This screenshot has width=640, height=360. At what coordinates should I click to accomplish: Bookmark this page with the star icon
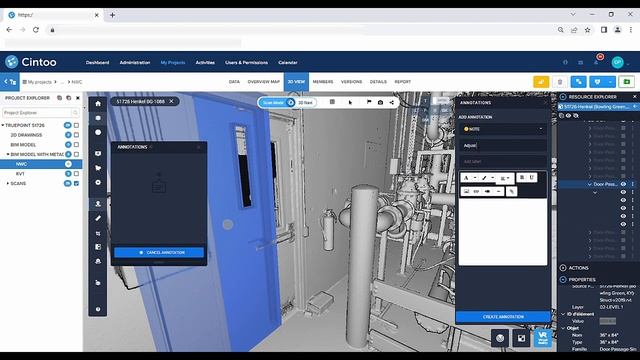pyautogui.click(x=587, y=30)
